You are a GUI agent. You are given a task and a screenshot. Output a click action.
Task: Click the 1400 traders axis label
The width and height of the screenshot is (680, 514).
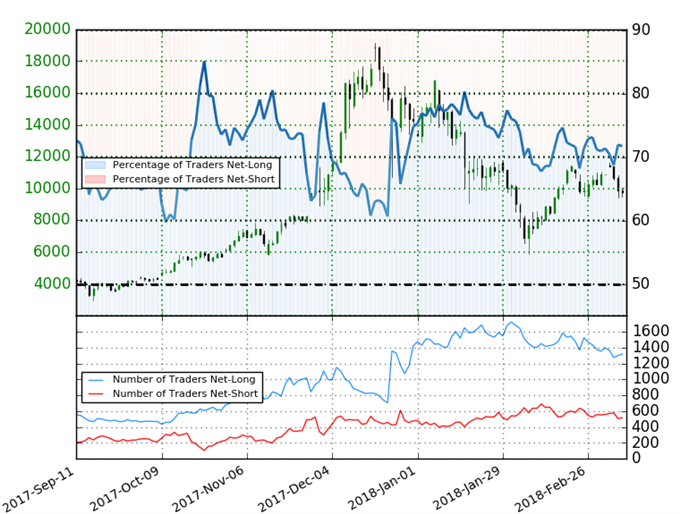pos(651,347)
